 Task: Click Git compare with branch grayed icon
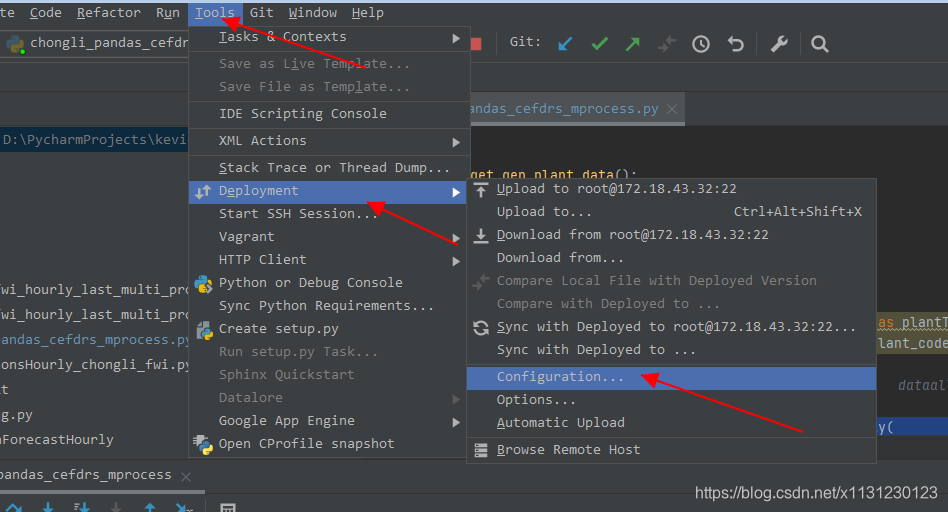[x=666, y=44]
